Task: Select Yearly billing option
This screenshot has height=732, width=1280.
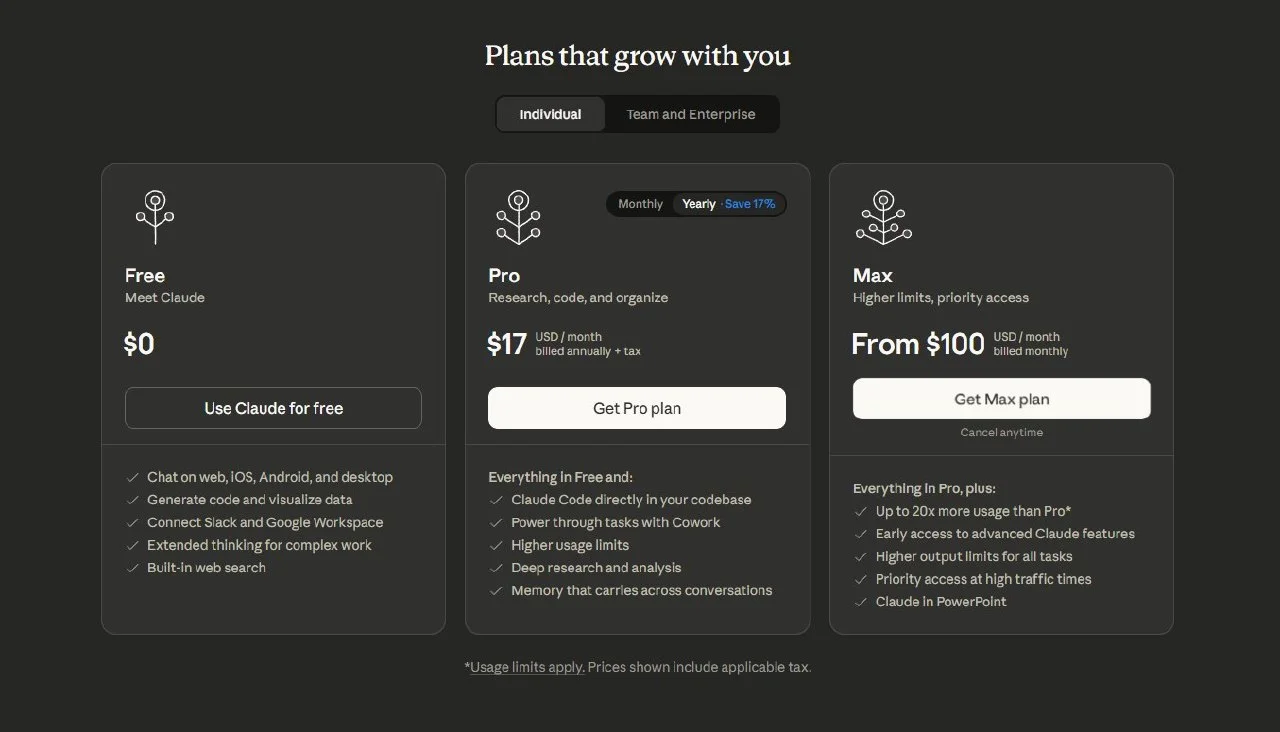Action: click(x=699, y=204)
